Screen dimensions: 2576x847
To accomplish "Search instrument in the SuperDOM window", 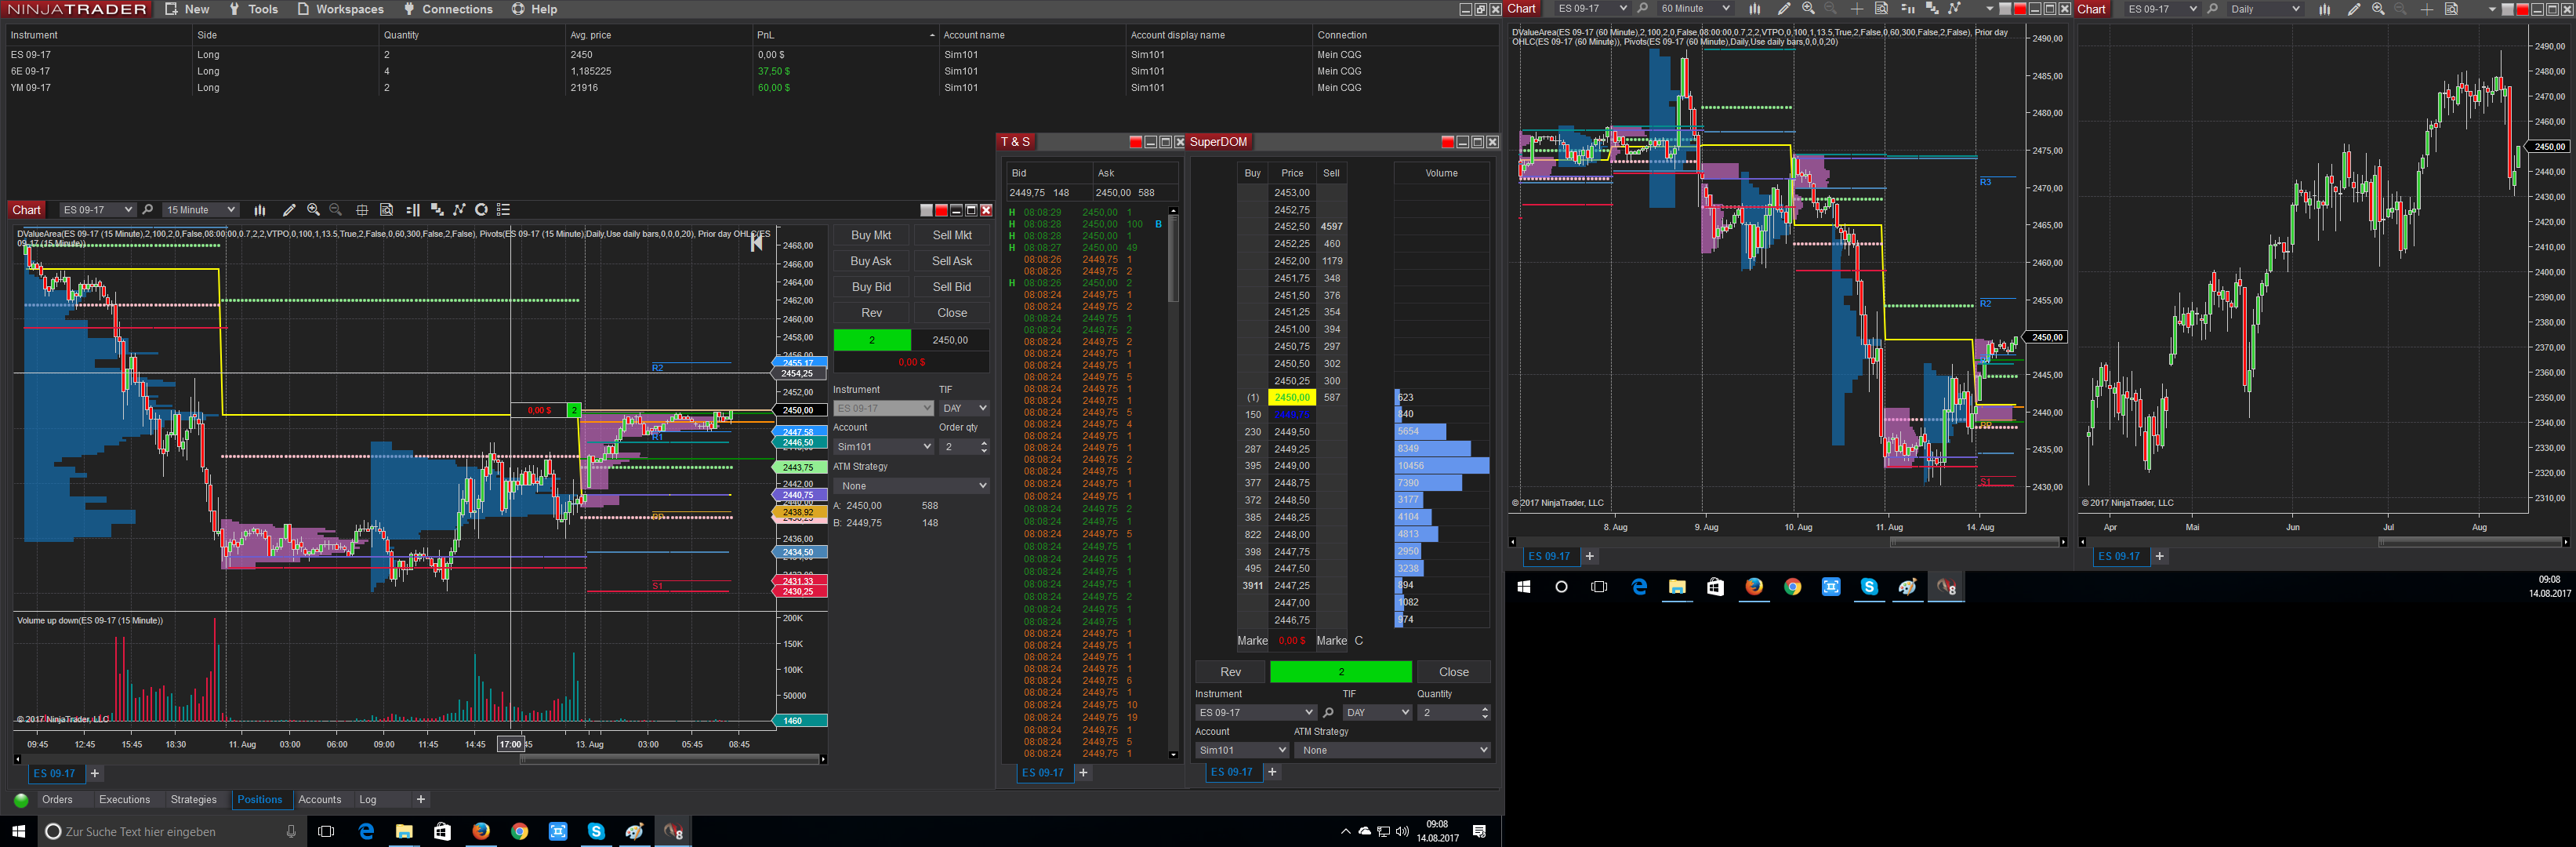I will pos(1329,713).
